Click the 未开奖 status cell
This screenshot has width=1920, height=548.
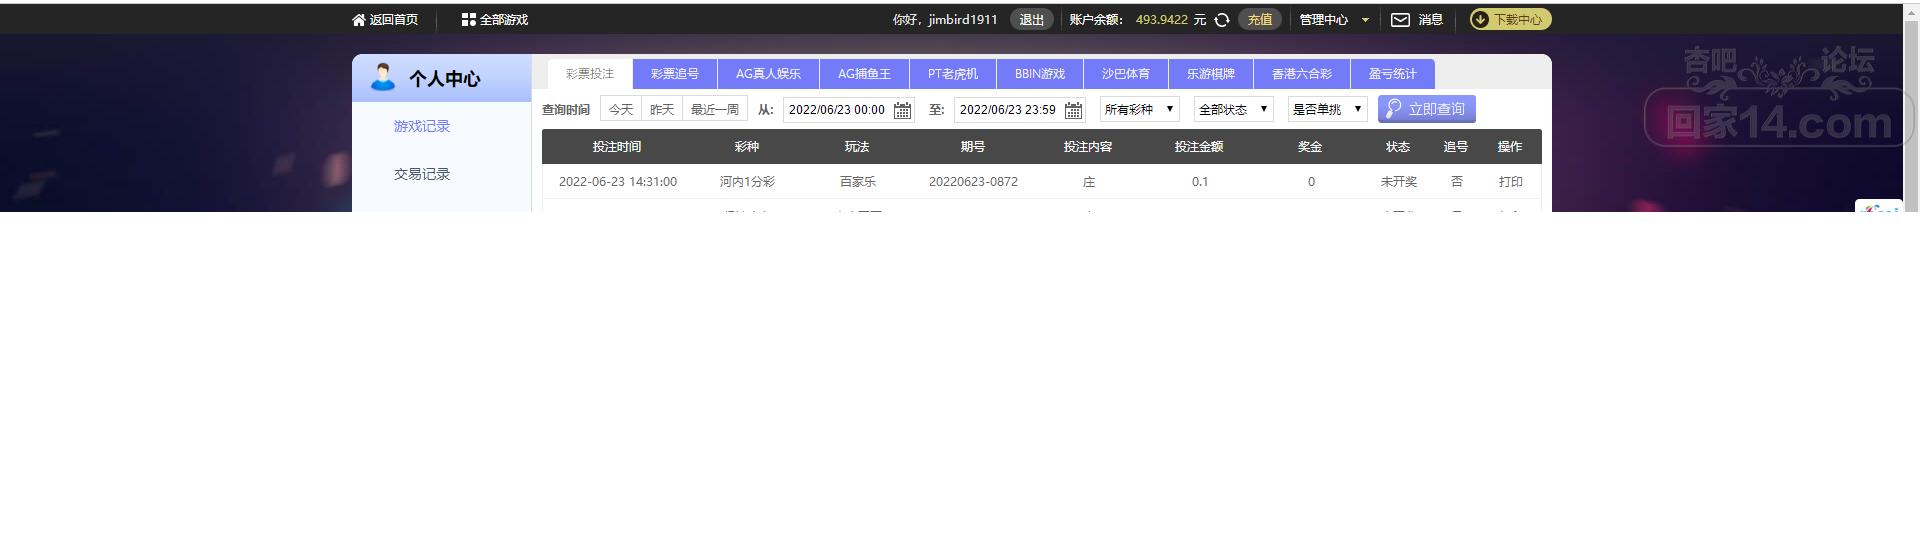click(1399, 182)
